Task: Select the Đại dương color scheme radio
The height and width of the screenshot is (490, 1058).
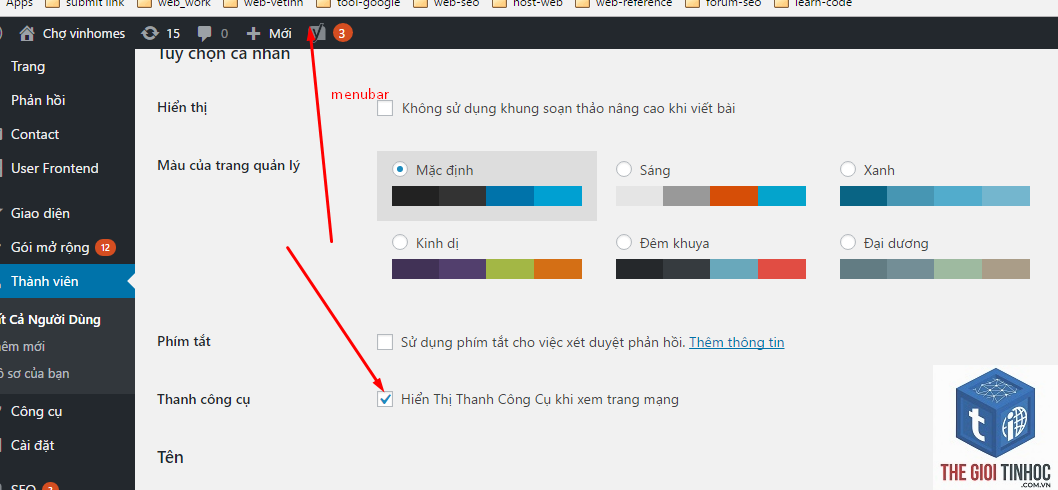Action: [848, 242]
